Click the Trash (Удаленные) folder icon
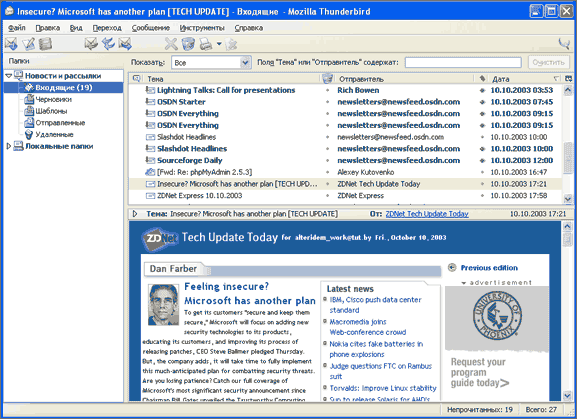577x419 pixels. 29,135
